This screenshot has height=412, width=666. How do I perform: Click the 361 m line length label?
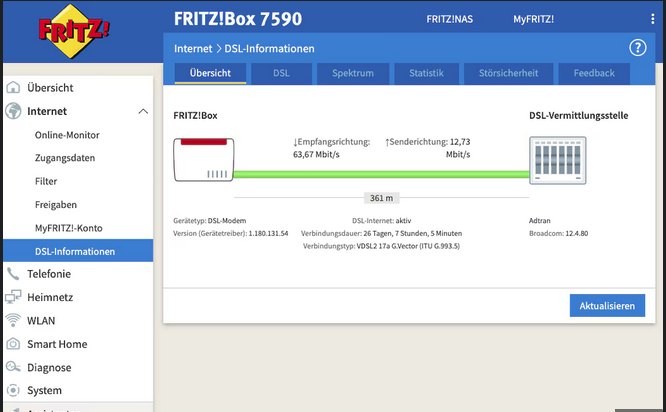pyautogui.click(x=381, y=198)
